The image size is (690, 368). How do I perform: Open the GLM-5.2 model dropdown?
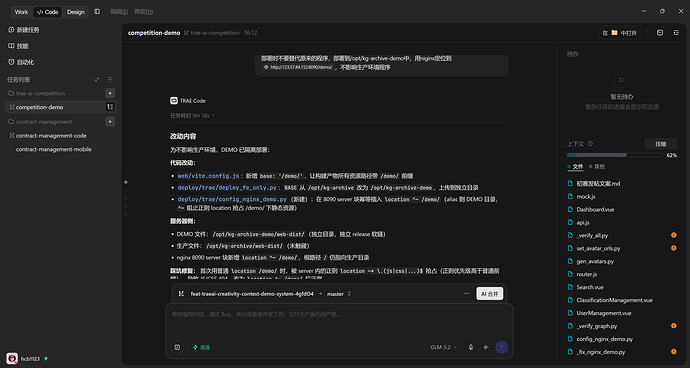click(444, 347)
